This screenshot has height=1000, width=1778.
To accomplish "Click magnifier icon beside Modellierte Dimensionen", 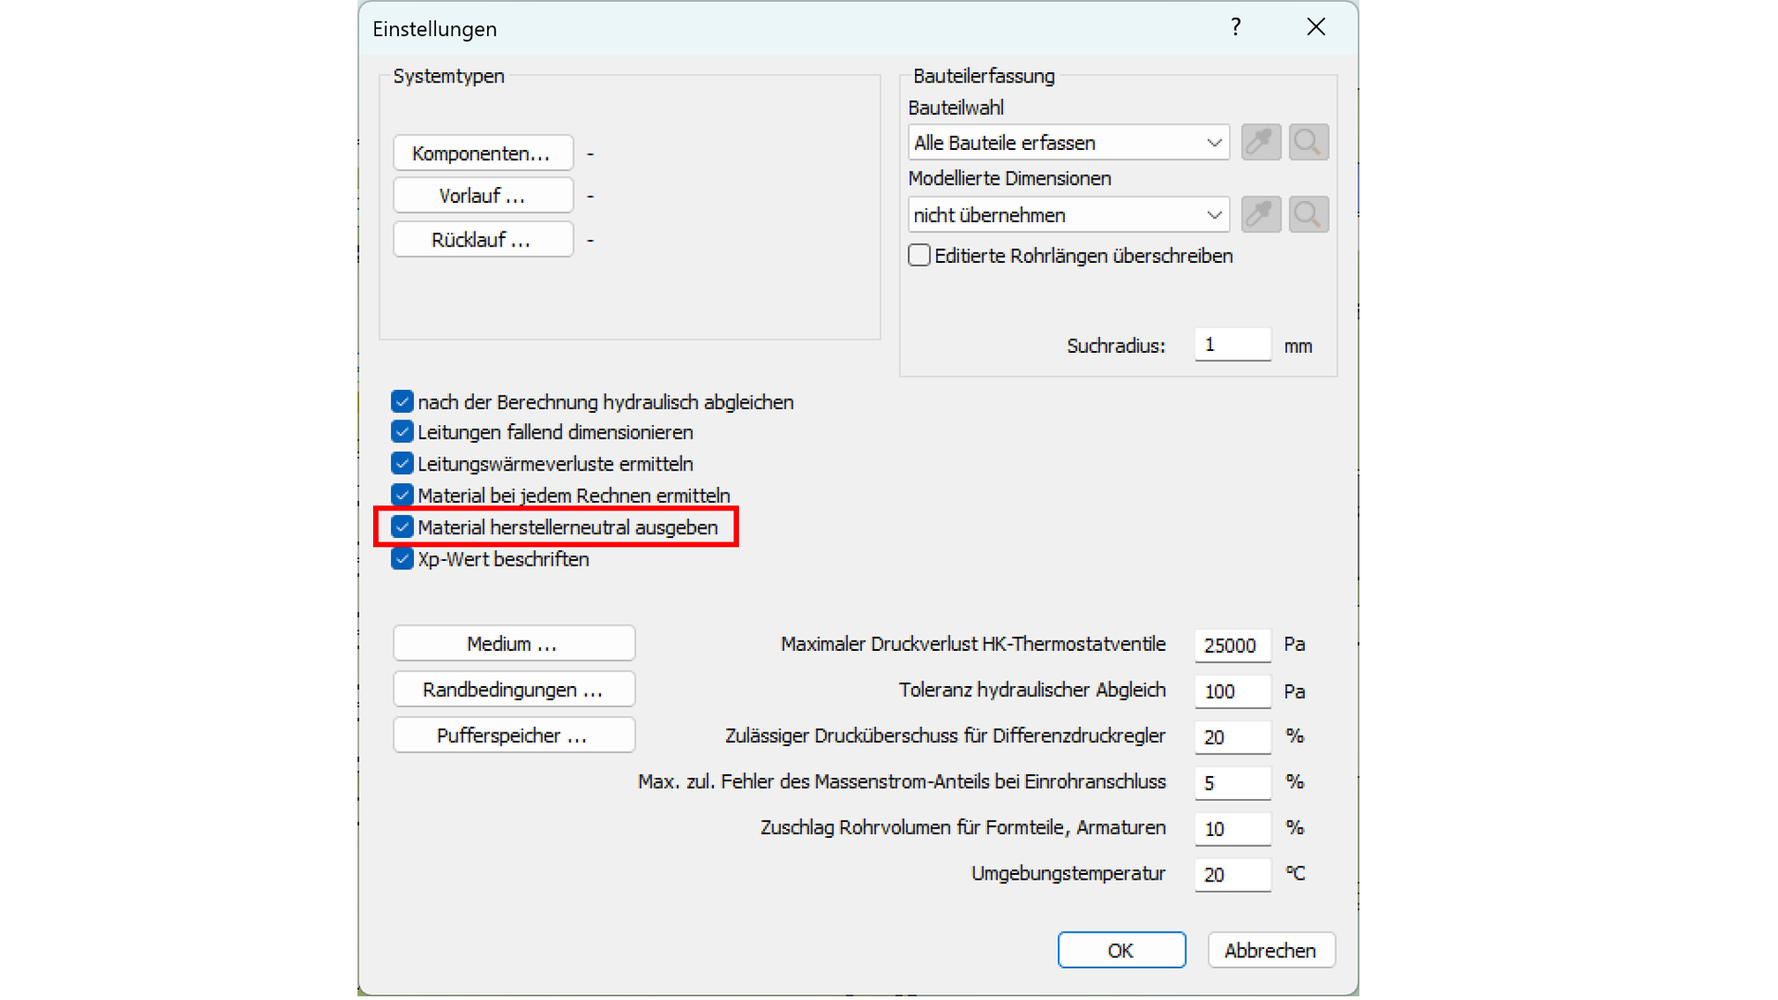I will coord(1308,214).
